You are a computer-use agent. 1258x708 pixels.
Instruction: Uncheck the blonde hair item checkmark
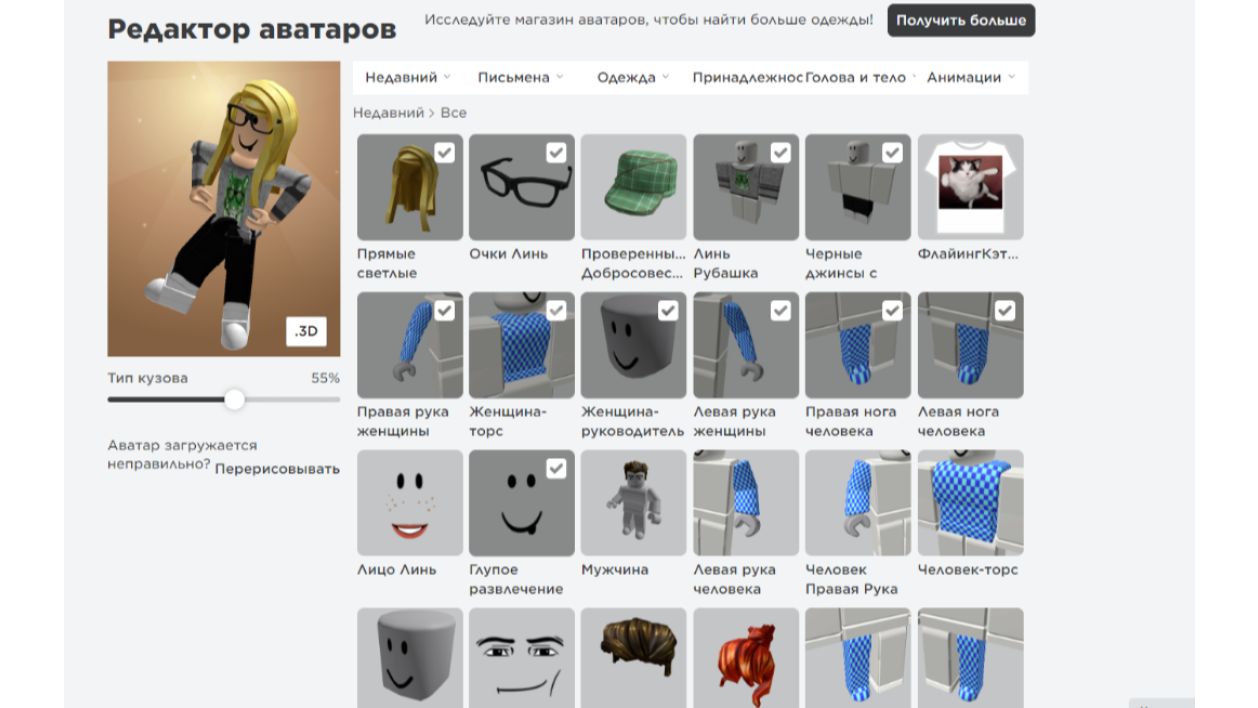(444, 152)
